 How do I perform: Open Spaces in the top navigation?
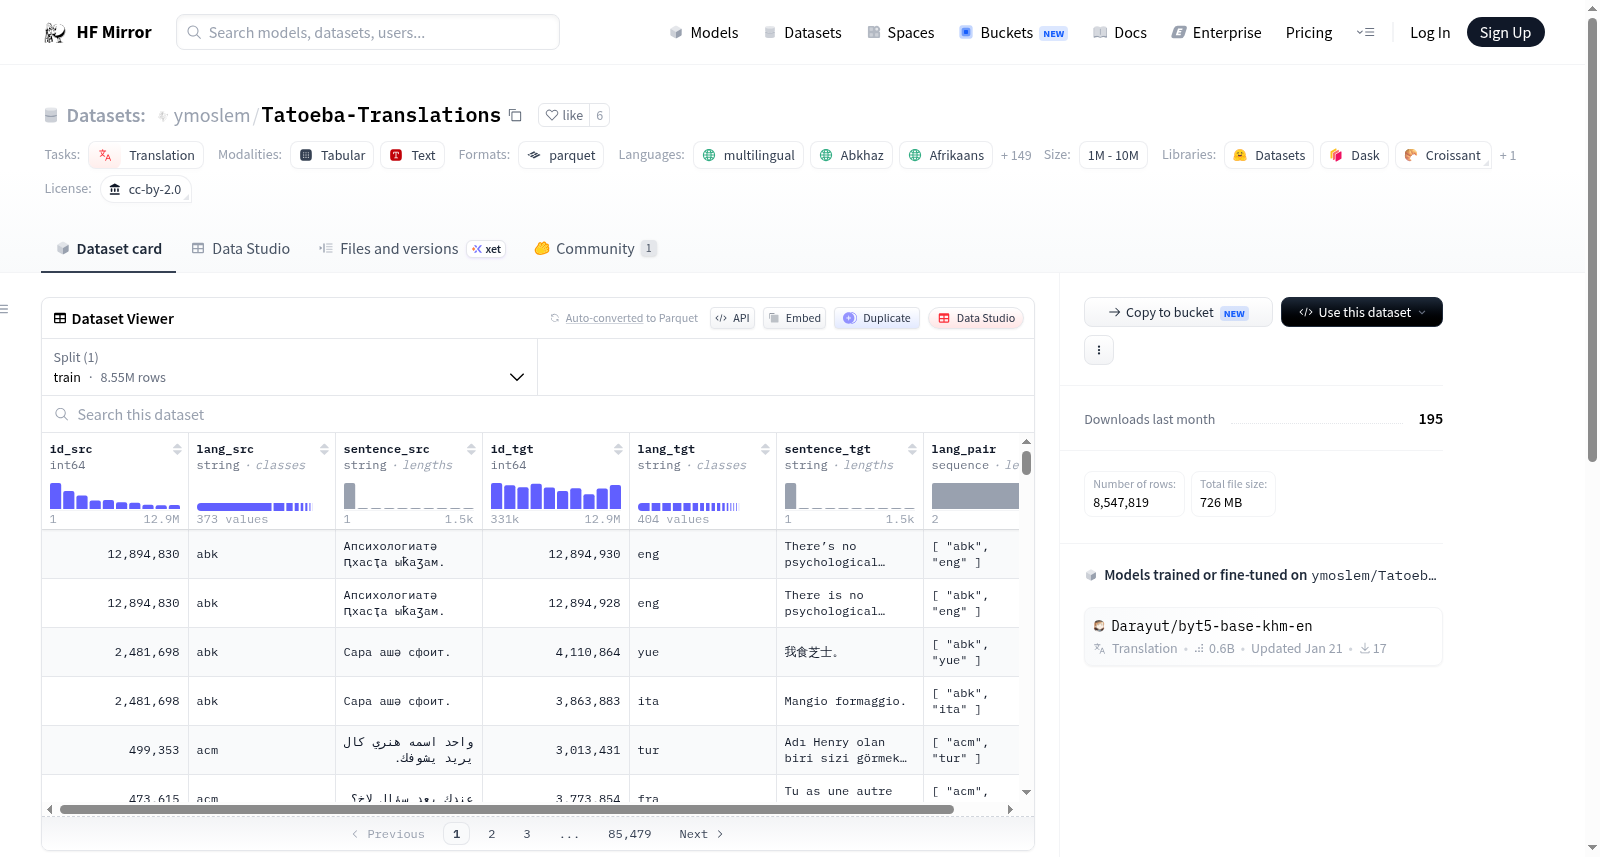coord(901,33)
